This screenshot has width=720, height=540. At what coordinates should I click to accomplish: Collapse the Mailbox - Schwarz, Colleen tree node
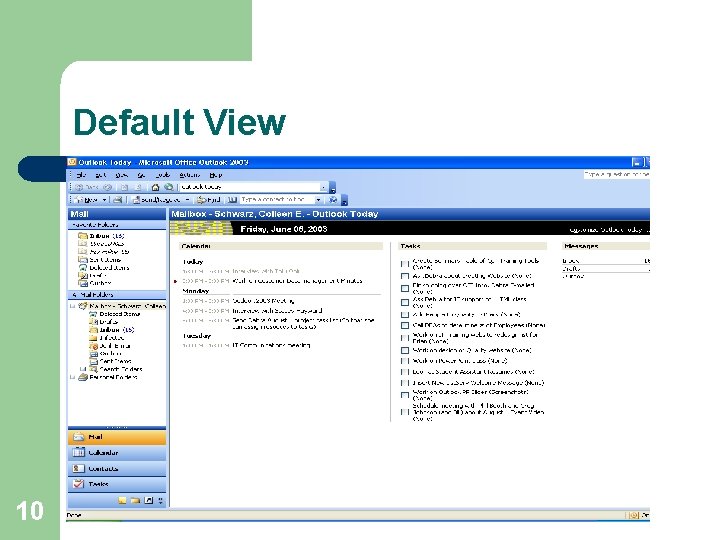[x=73, y=306]
